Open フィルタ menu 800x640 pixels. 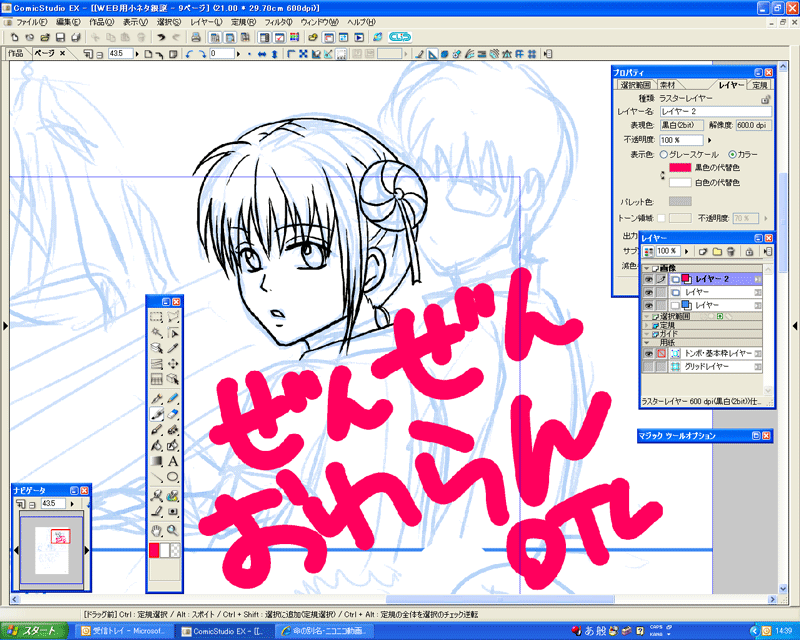coord(278,22)
